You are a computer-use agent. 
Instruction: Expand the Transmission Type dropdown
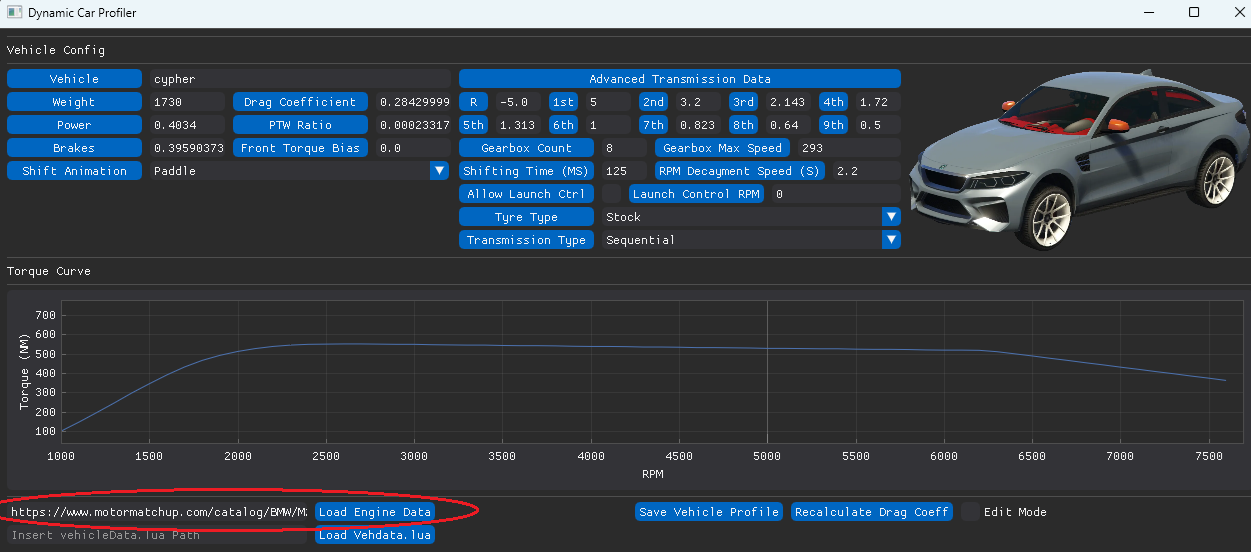click(x=891, y=240)
